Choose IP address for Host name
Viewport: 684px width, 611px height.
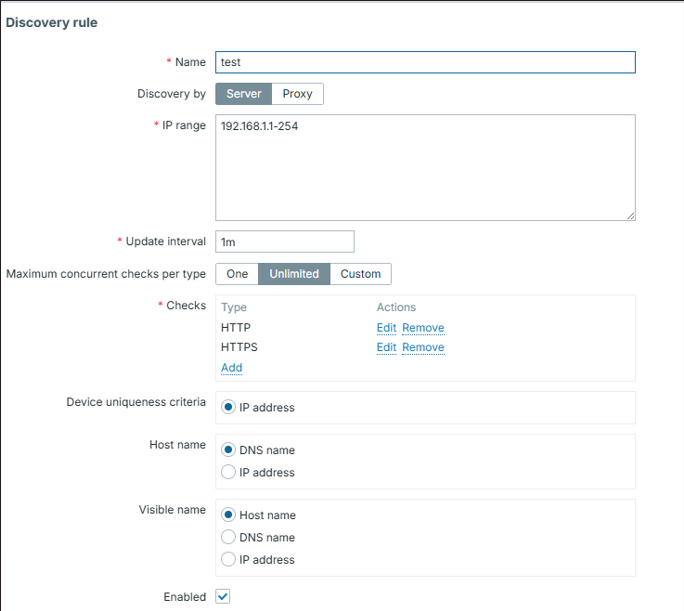pyautogui.click(x=229, y=473)
